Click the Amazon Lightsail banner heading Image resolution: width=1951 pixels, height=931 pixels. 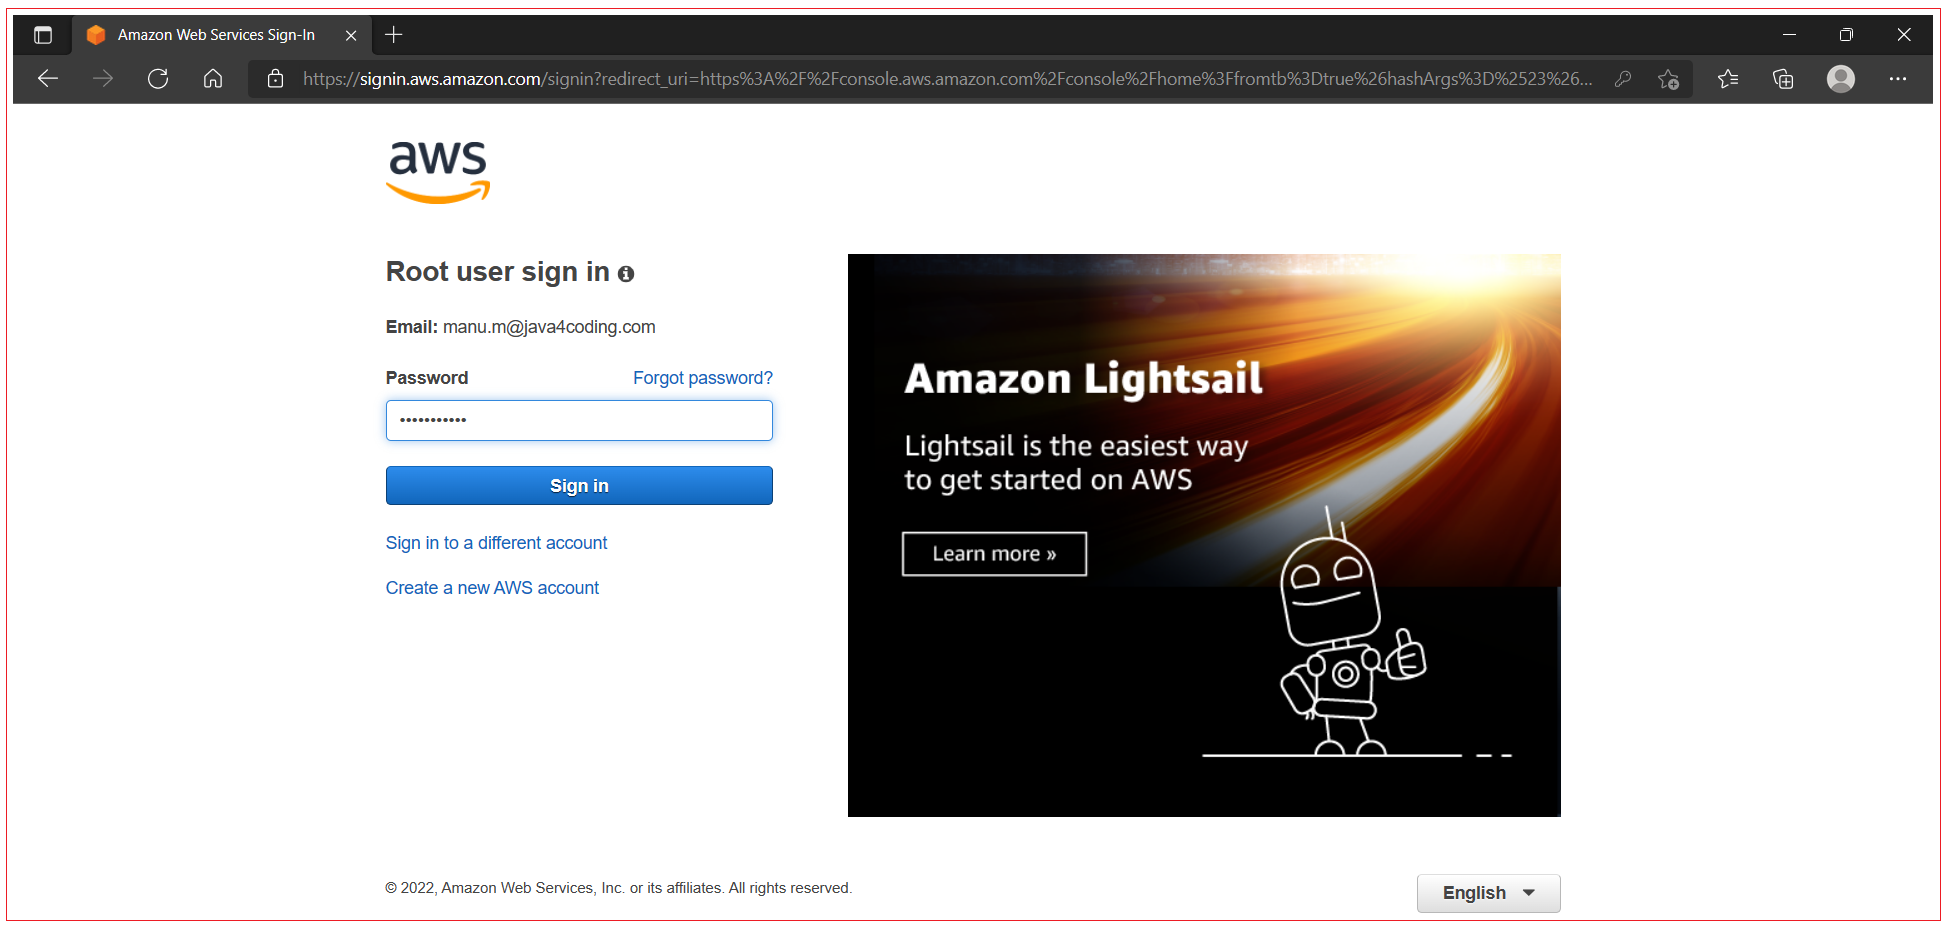coord(1084,379)
